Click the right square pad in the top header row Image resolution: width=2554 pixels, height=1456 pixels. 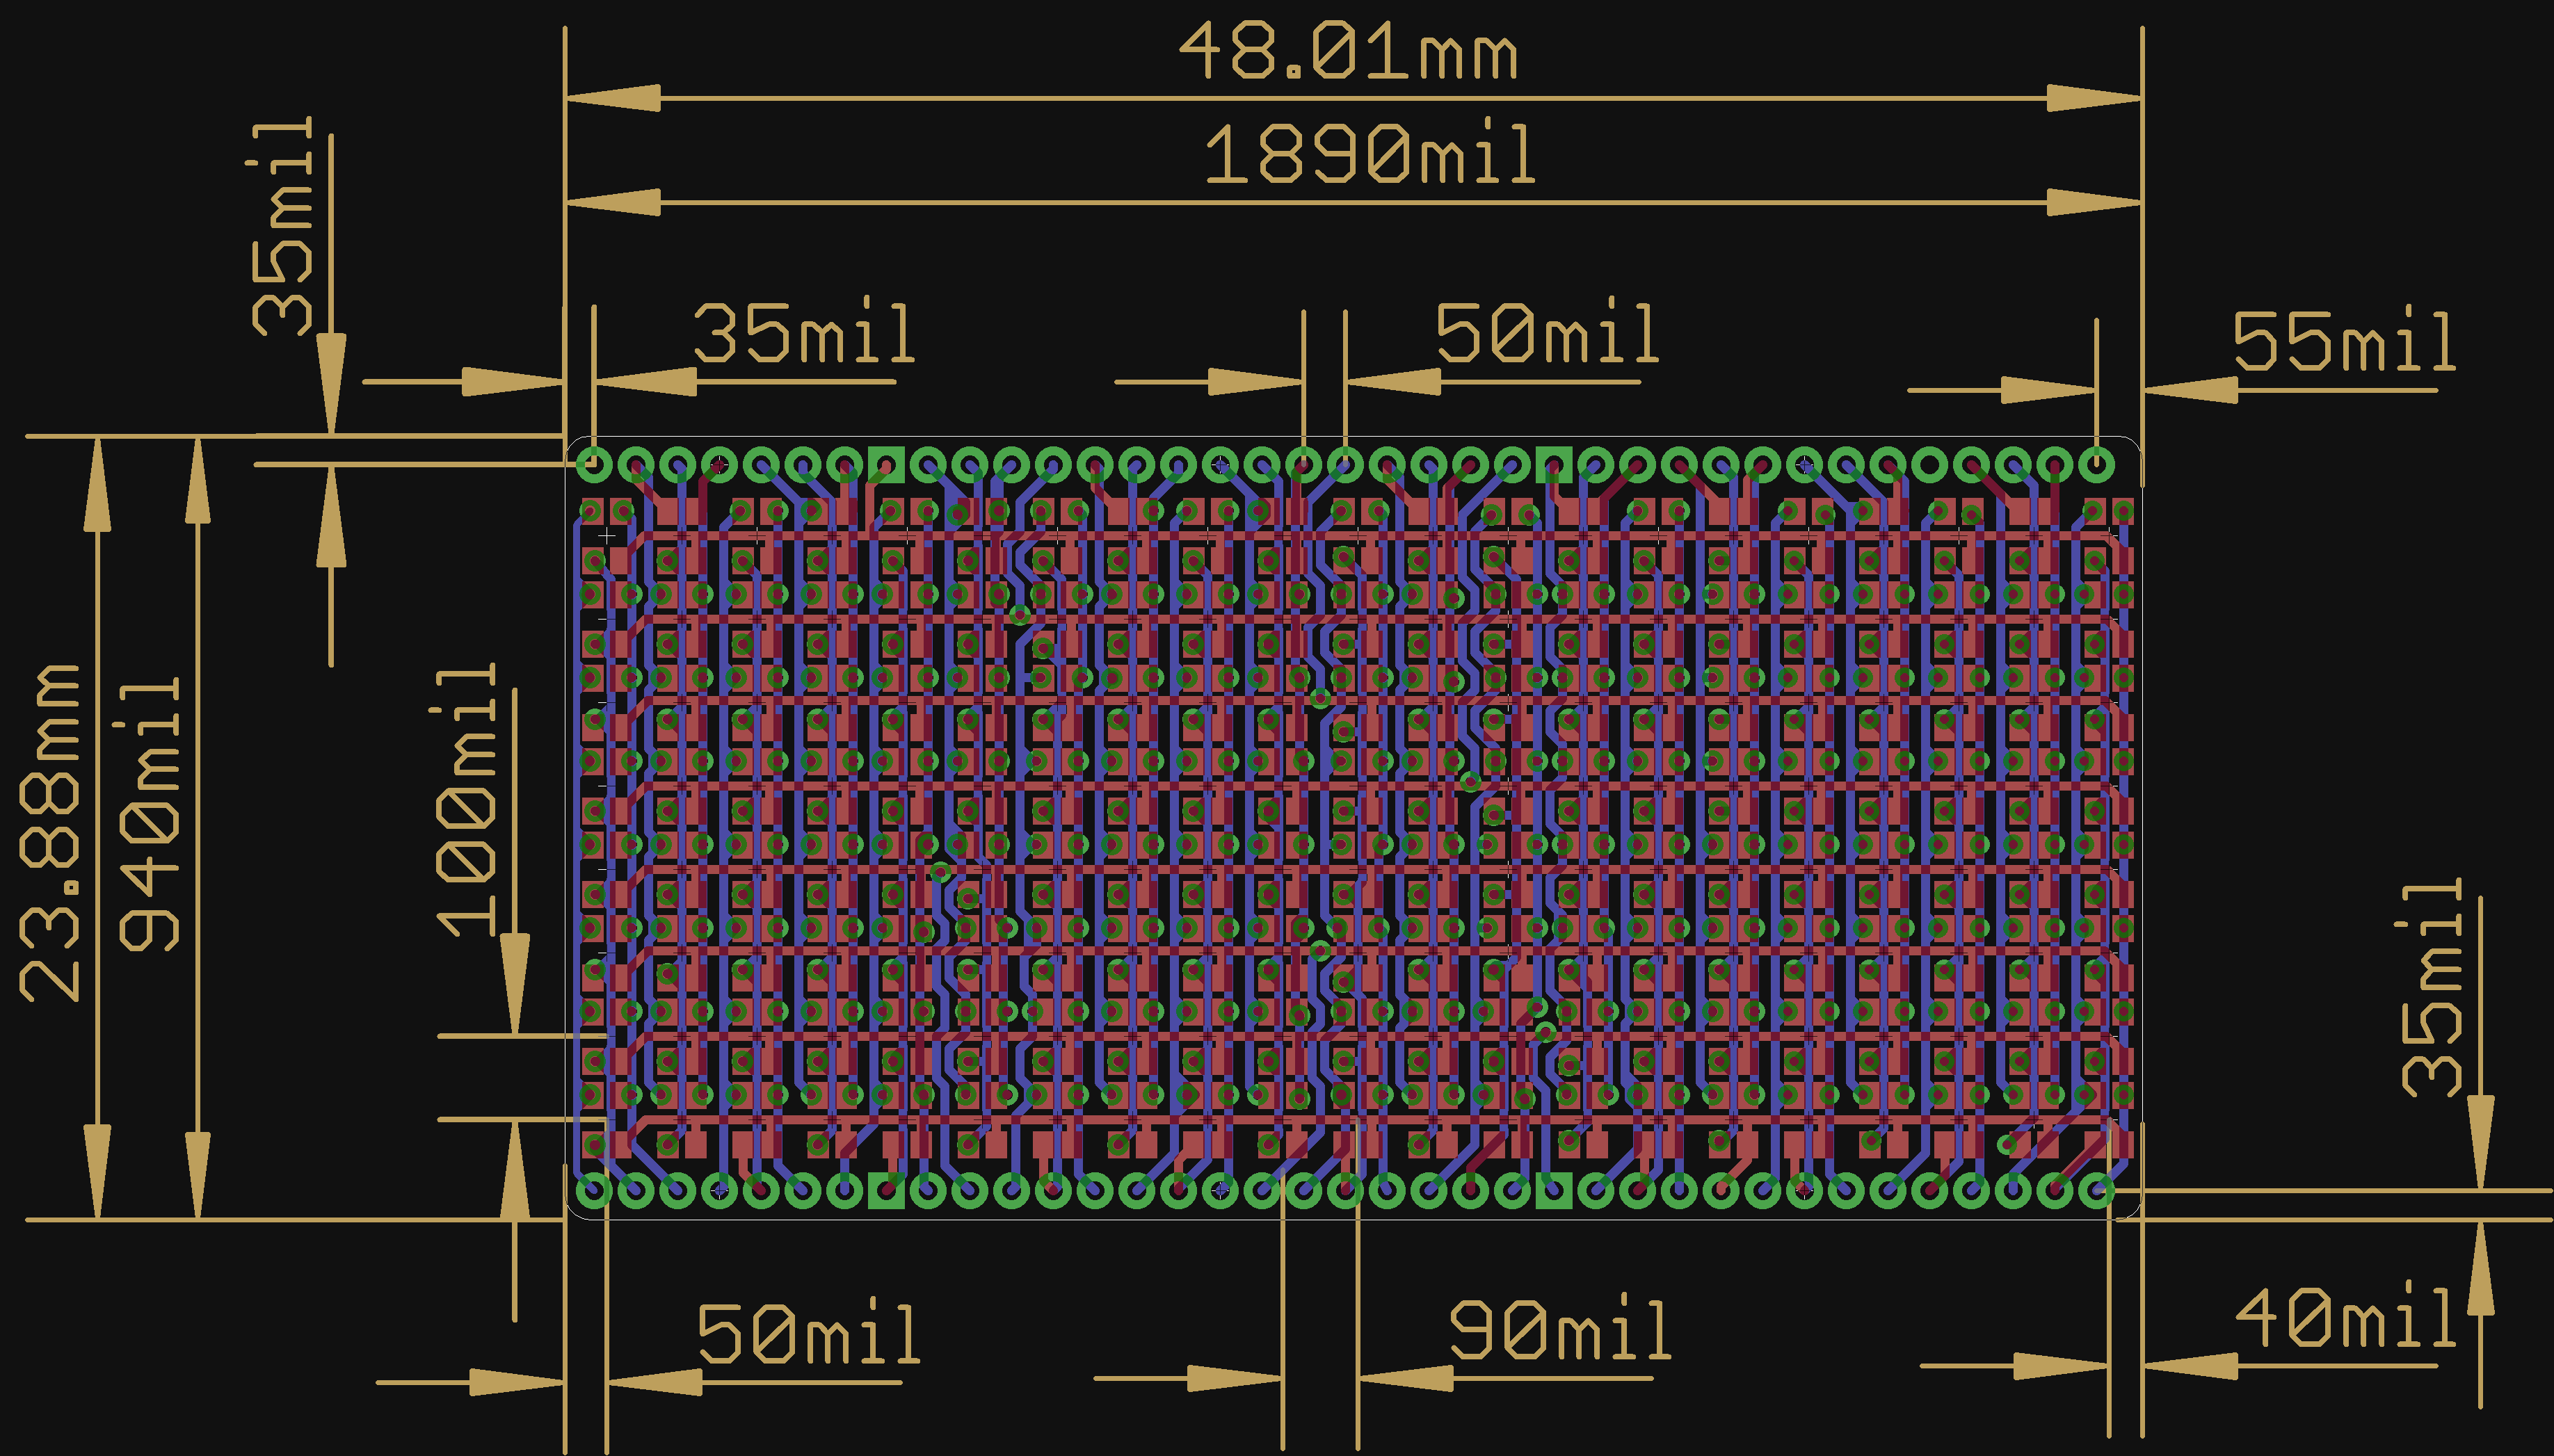[x=1553, y=464]
